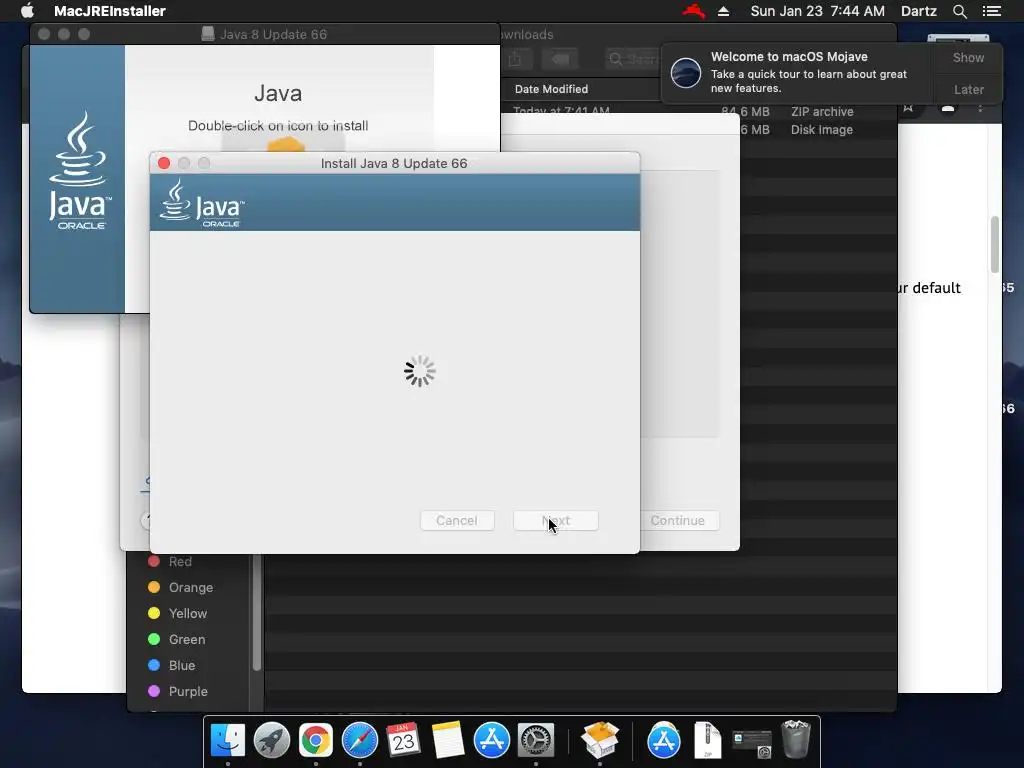Click the eject icon in the menu bar
The image size is (1024, 768).
click(x=723, y=11)
